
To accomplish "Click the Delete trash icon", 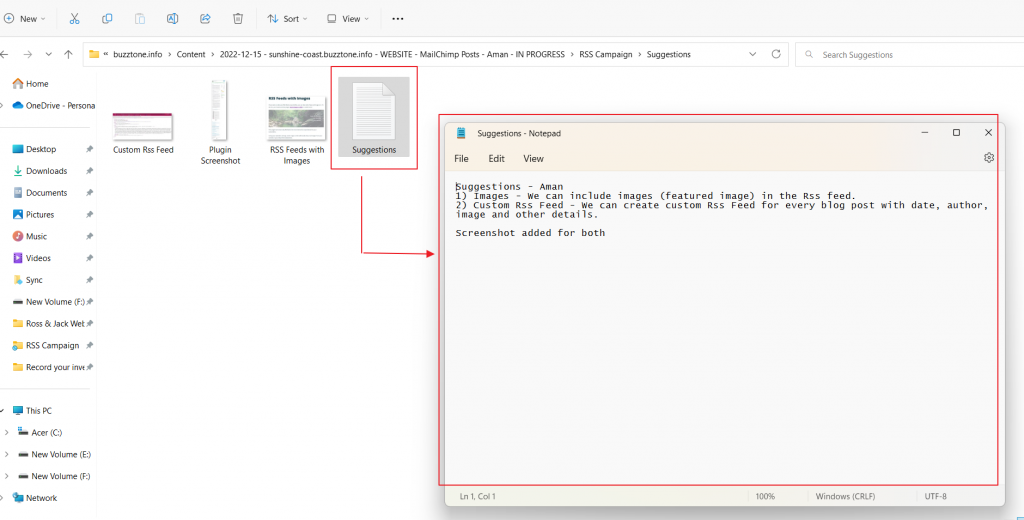I will click(238, 18).
